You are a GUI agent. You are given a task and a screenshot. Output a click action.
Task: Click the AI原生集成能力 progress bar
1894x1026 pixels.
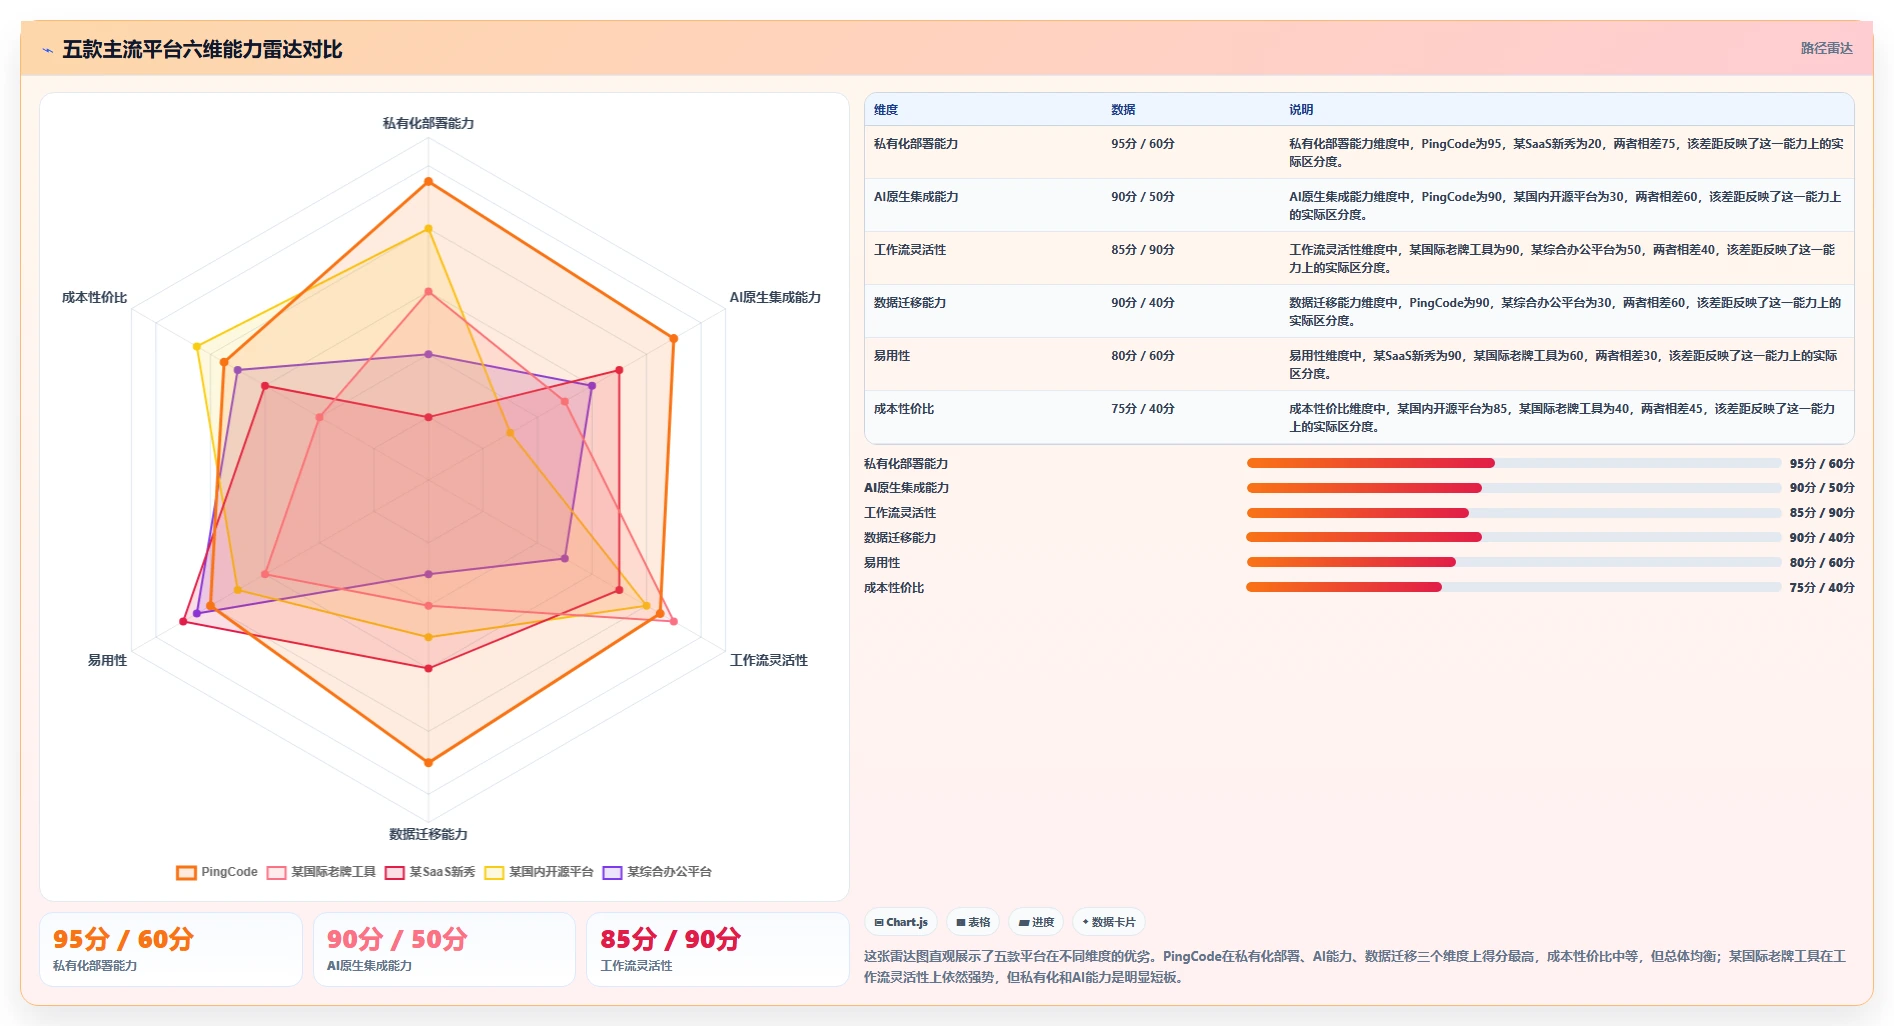(x=1513, y=488)
